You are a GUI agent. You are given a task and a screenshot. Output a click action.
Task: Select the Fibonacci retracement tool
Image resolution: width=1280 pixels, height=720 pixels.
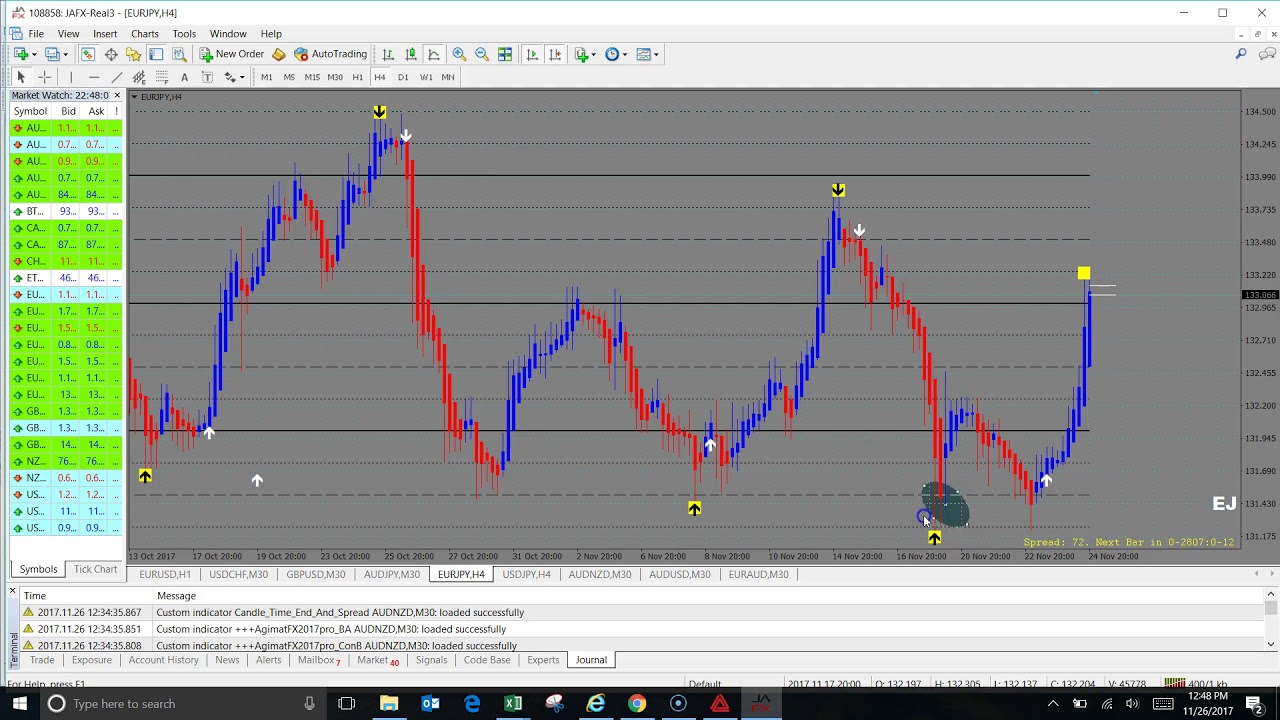[x=162, y=77]
